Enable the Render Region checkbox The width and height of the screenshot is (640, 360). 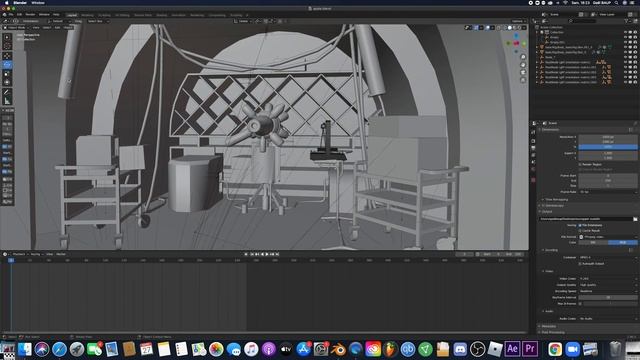tap(580, 164)
